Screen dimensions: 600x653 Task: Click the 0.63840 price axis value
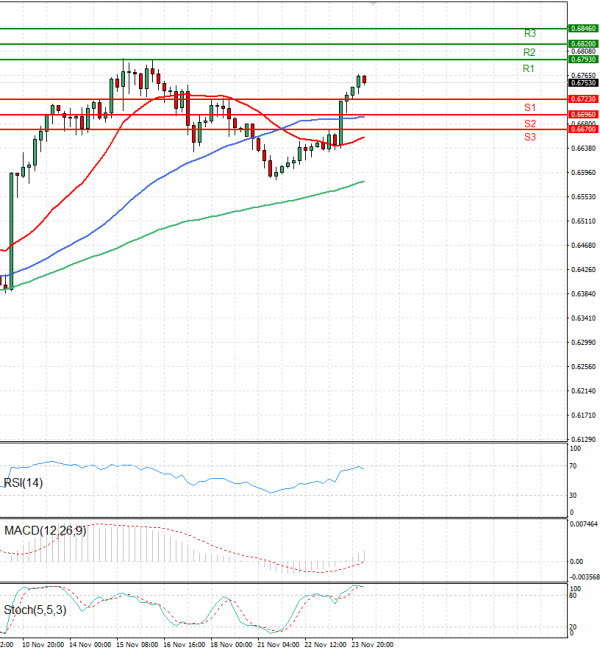[x=583, y=294]
